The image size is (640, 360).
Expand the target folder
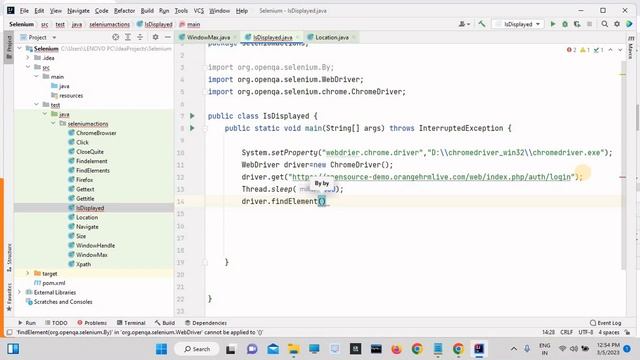pyautogui.click(x=28, y=273)
